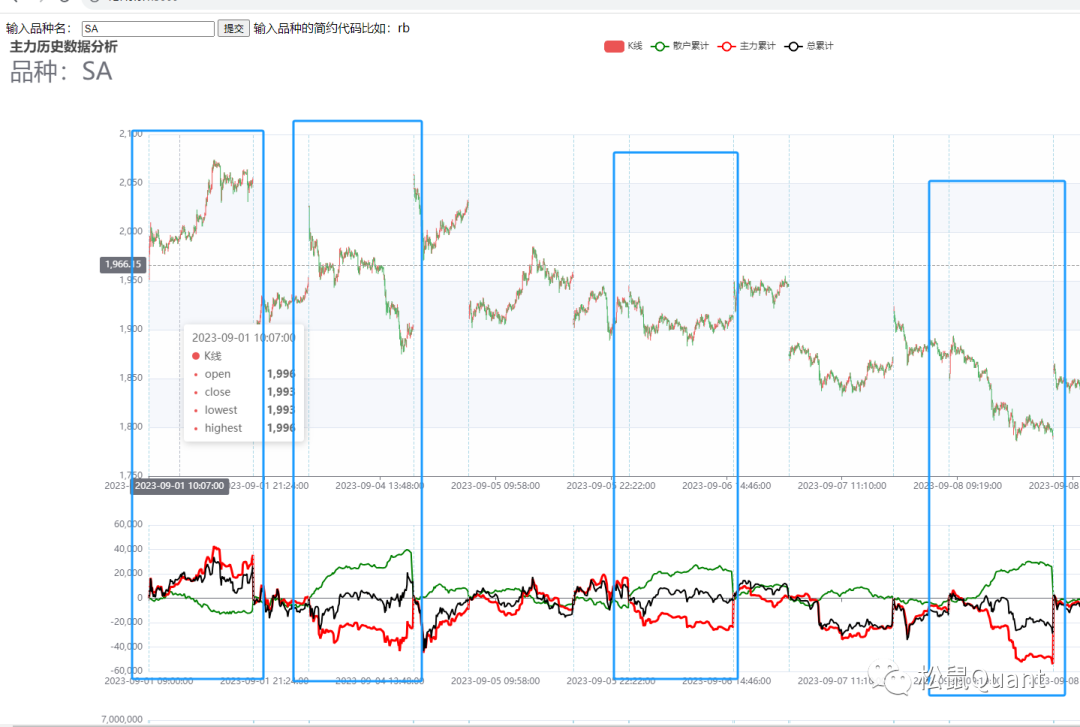Click the 提交 submit button
Viewport: 1080px width, 727px height.
pos(234,29)
